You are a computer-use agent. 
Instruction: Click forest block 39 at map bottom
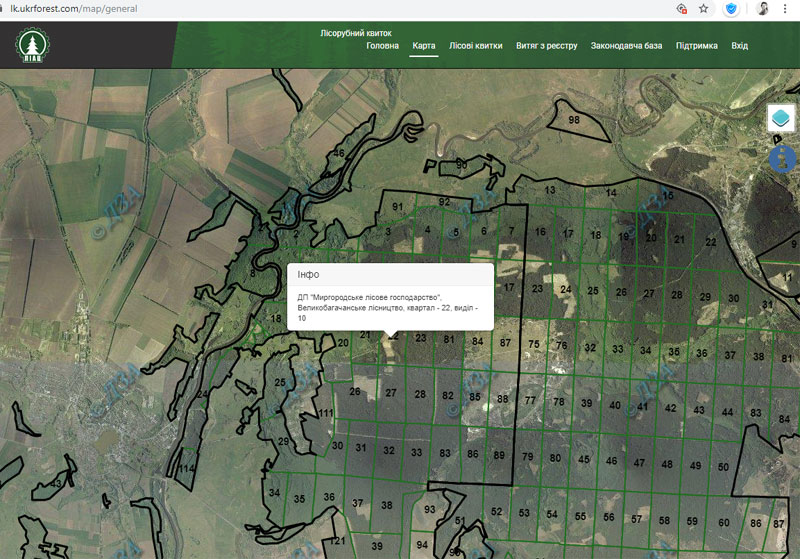pos(377,546)
